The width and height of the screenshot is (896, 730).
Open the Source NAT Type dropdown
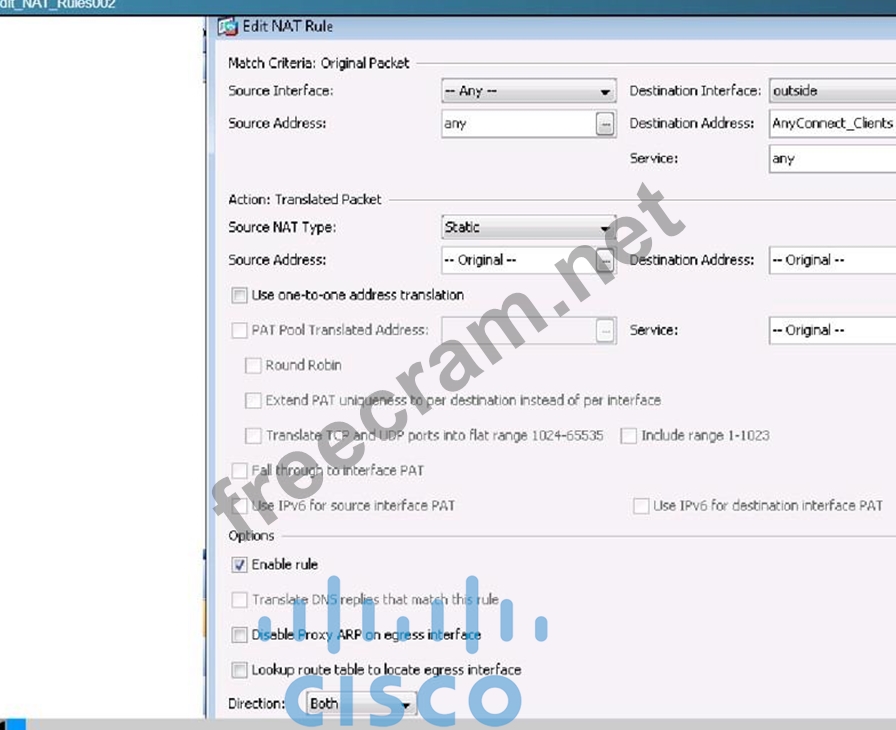605,228
